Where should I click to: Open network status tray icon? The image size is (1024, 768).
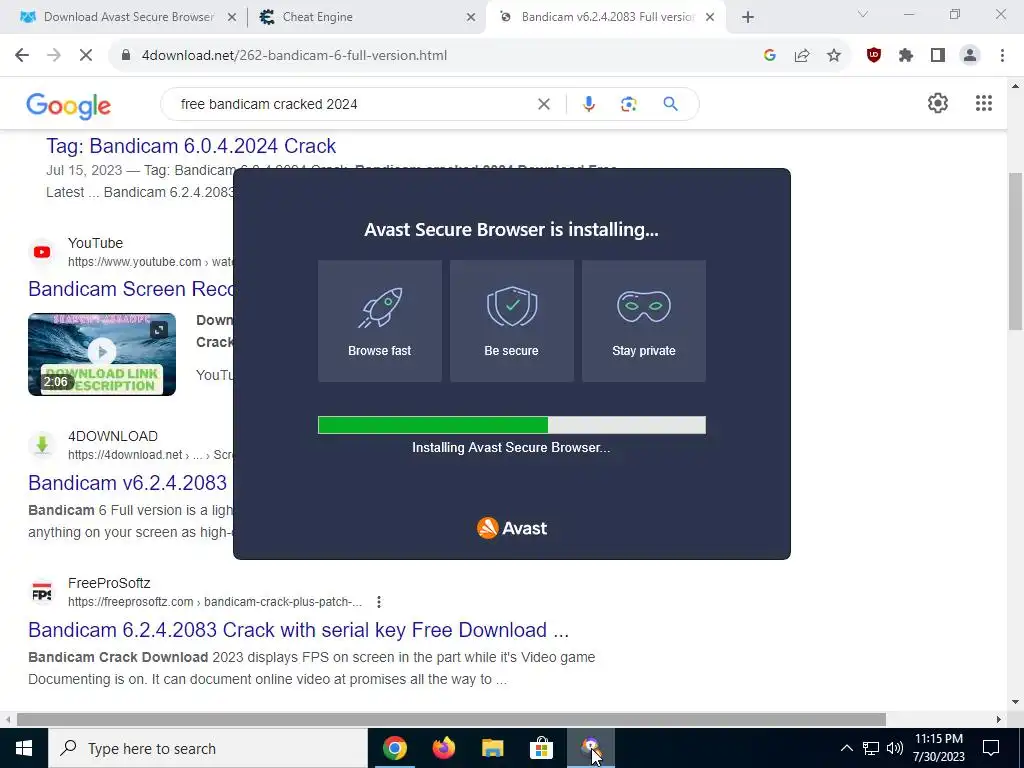coord(871,748)
